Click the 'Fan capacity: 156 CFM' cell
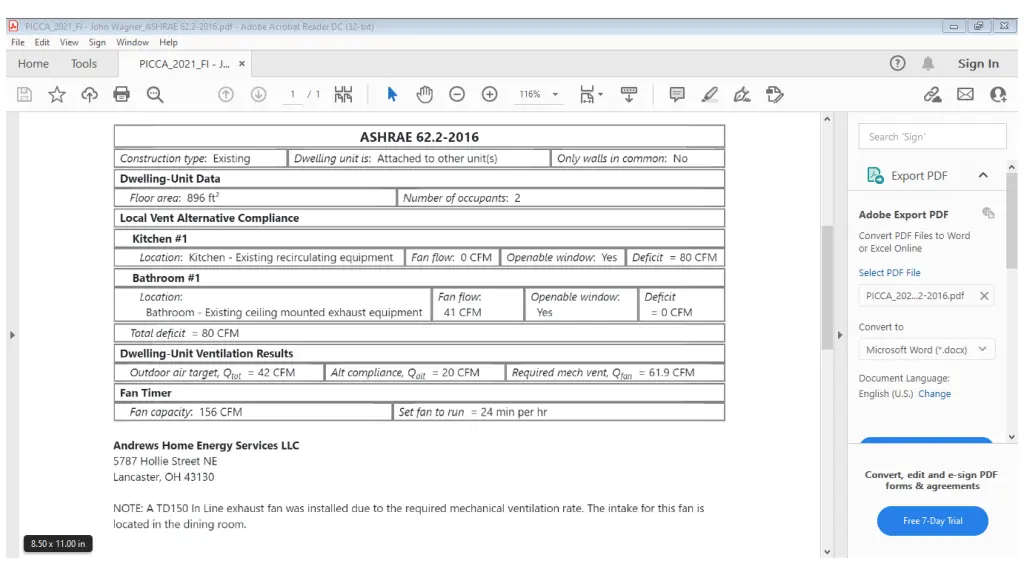The height and width of the screenshot is (576, 1024). click(253, 412)
